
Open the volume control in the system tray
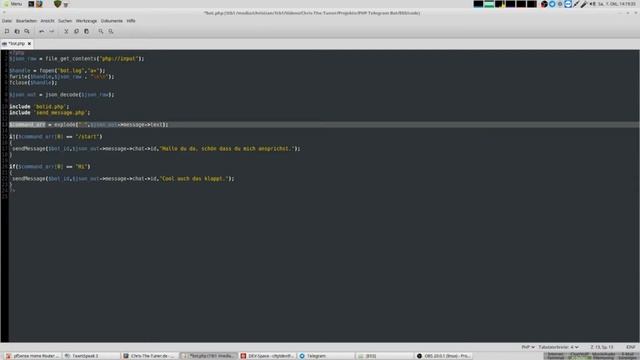pyautogui.click(x=592, y=4)
